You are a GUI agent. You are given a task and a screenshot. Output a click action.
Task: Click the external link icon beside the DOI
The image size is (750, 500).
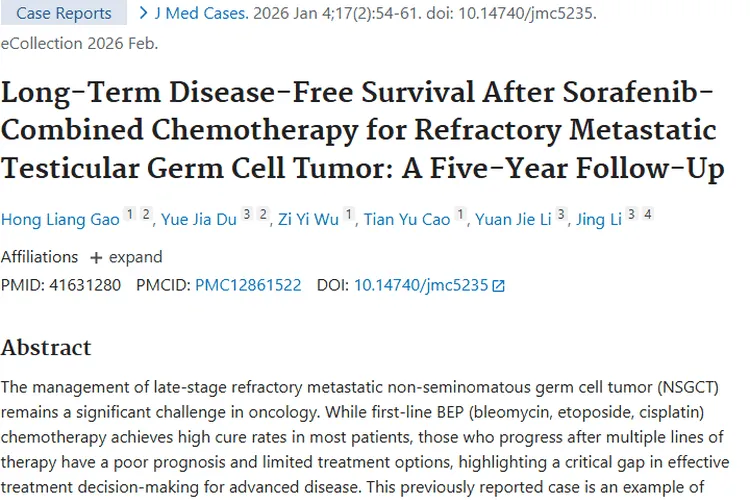(x=499, y=286)
